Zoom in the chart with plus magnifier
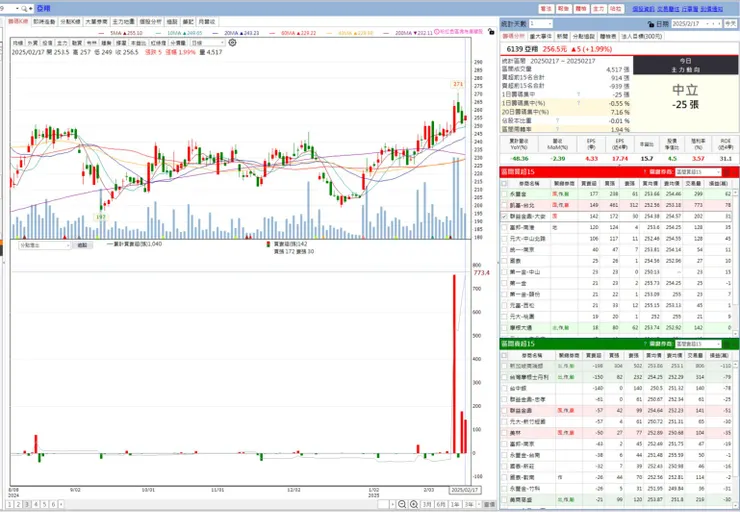The height and width of the screenshot is (512, 740). [x=413, y=504]
